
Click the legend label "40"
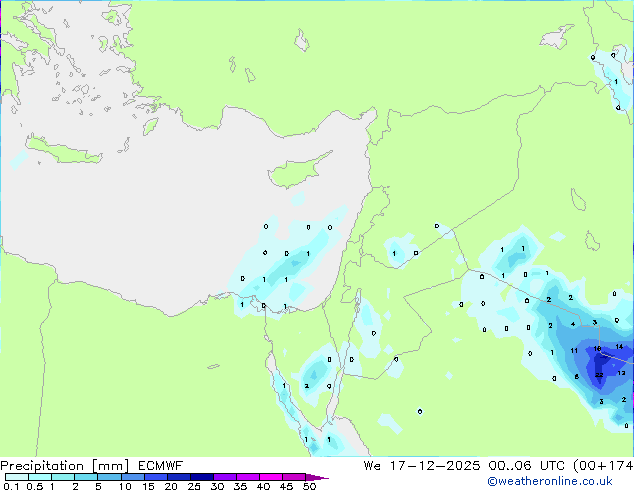(263, 486)
